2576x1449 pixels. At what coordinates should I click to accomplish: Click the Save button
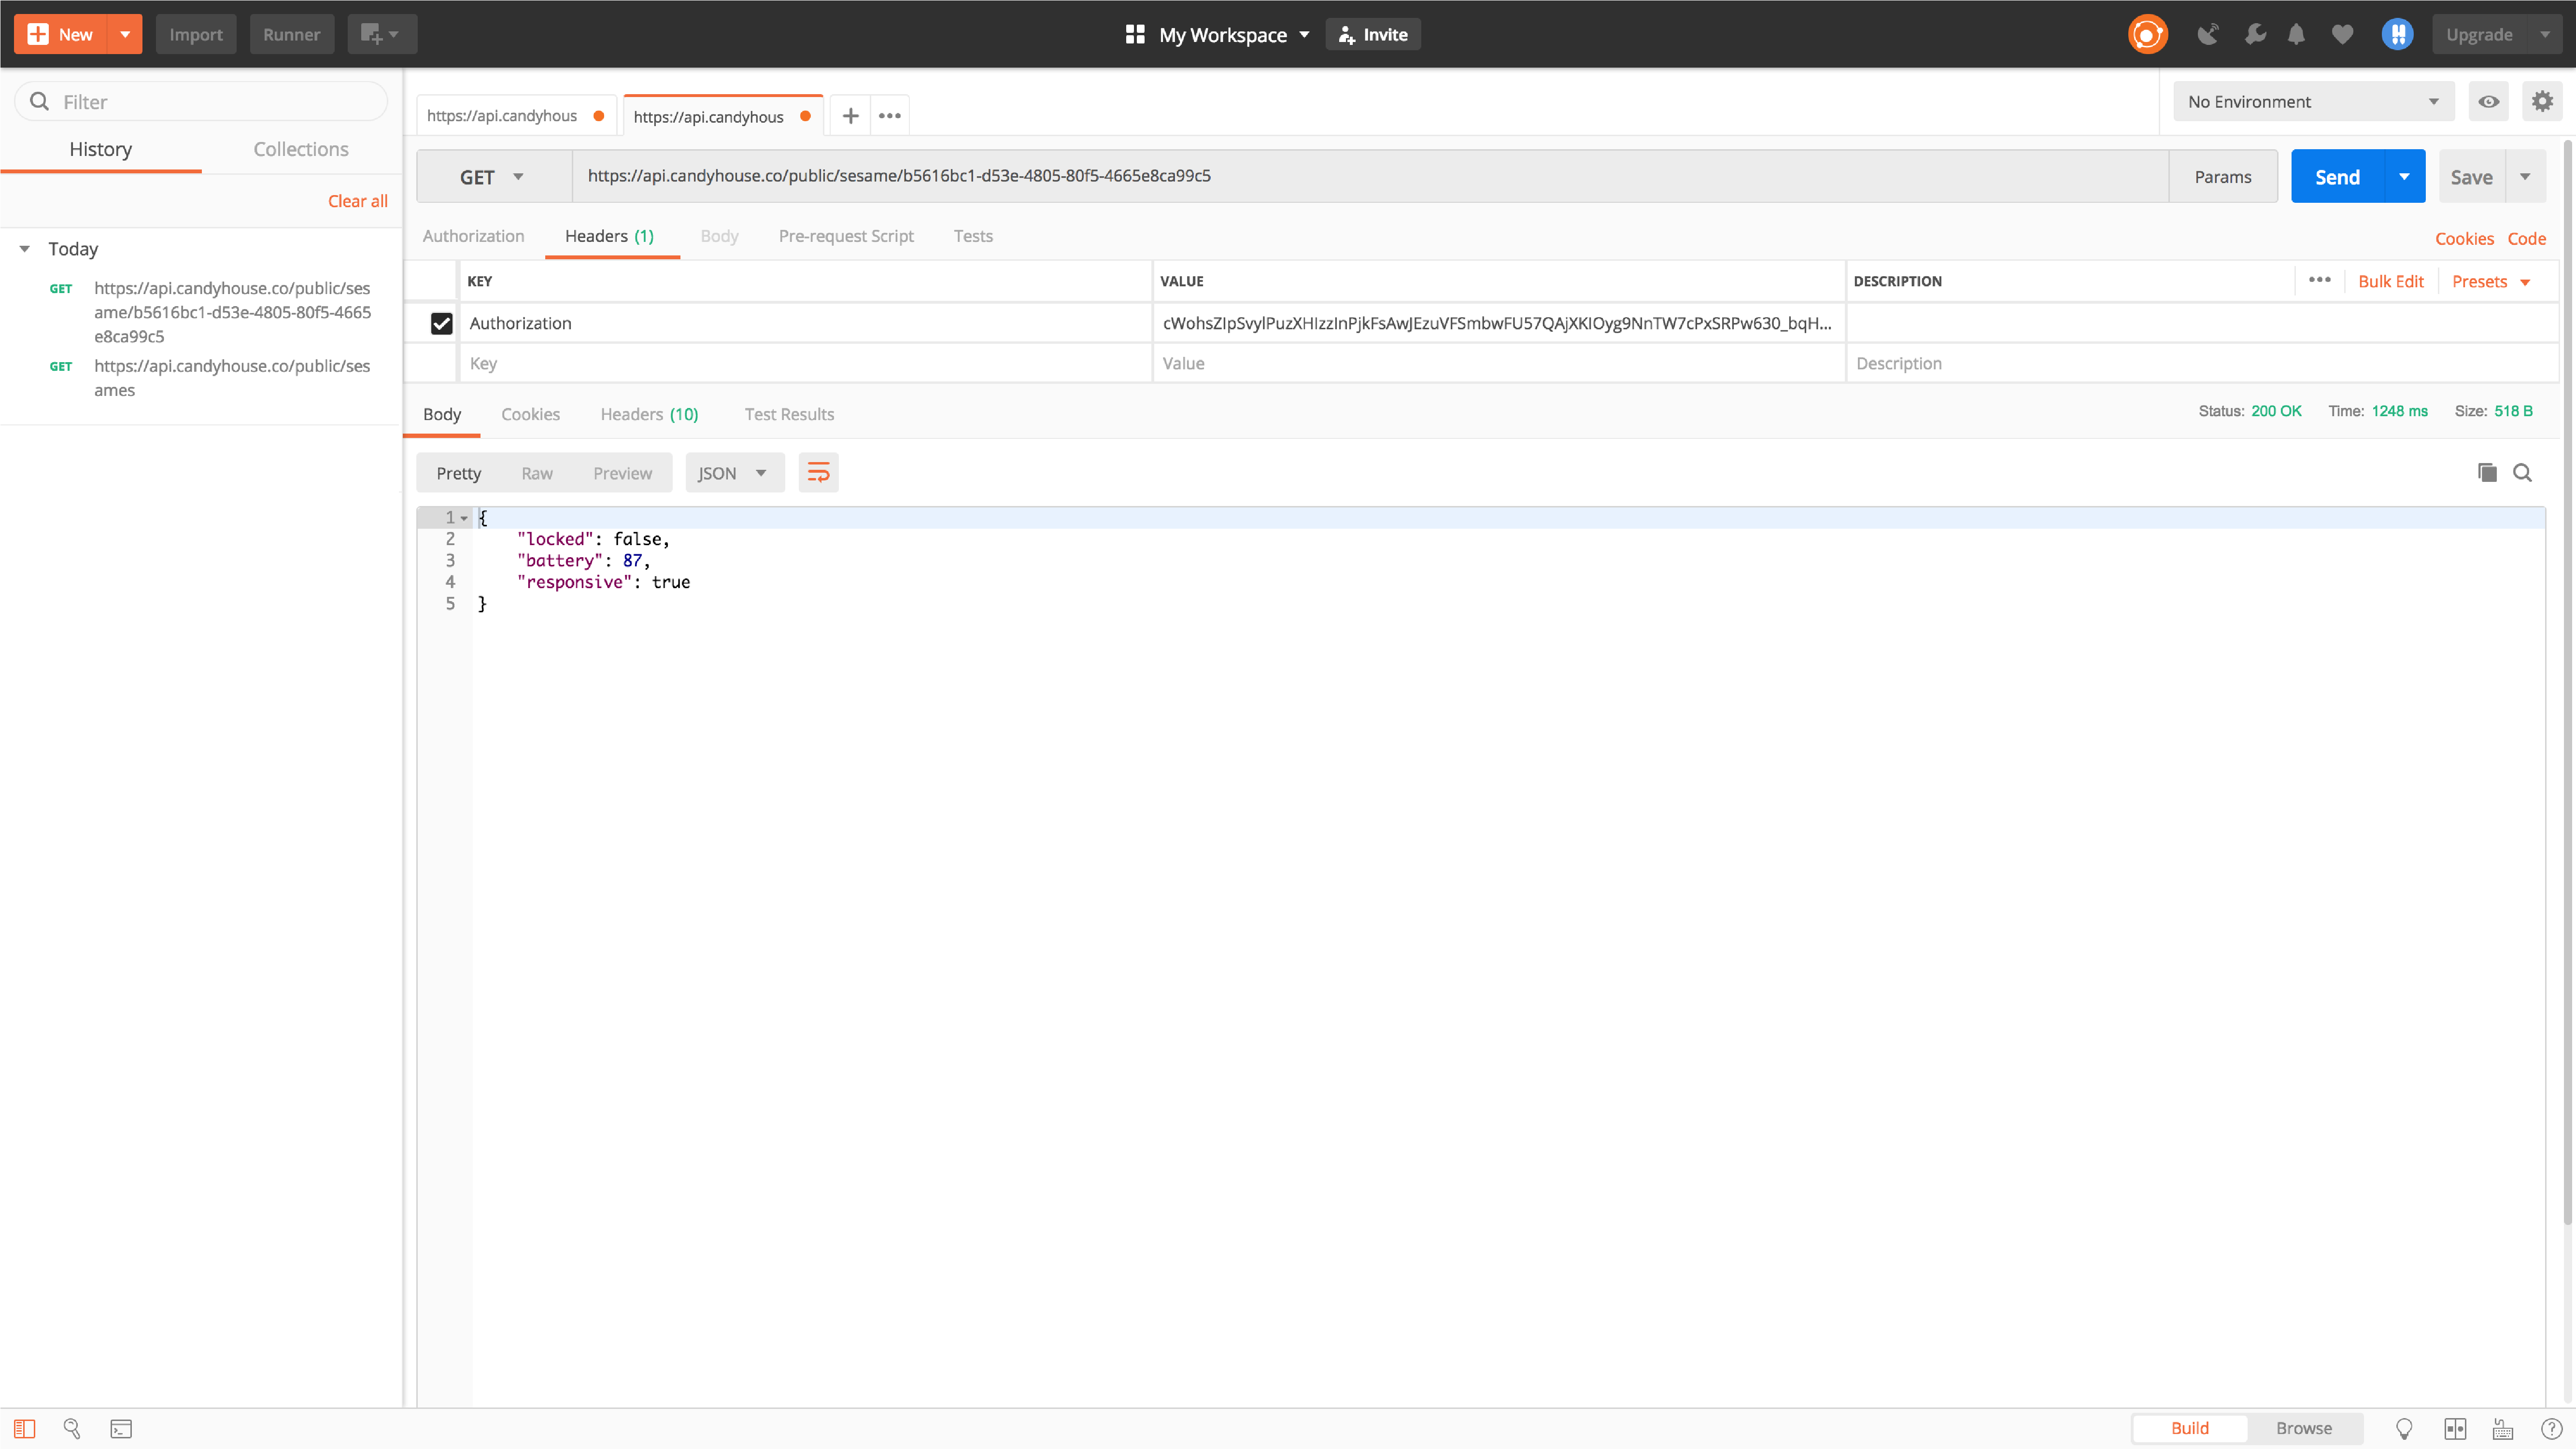(2472, 177)
